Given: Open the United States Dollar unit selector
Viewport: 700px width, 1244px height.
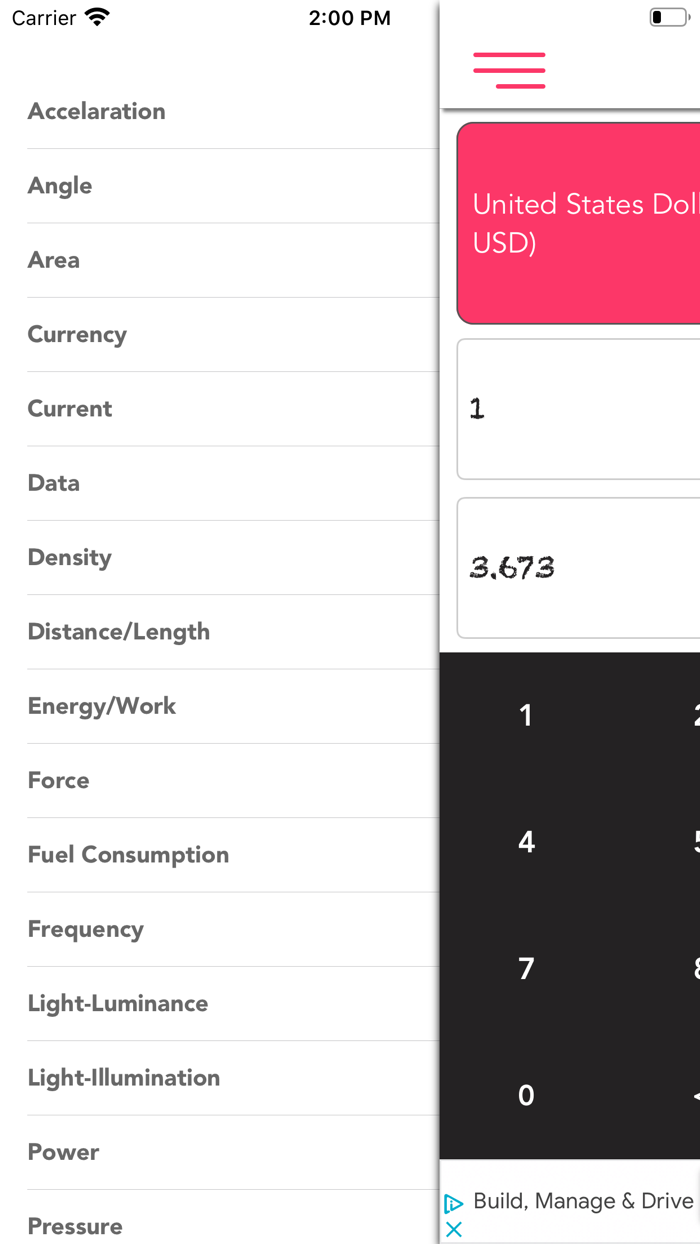Looking at the screenshot, I should [579, 224].
